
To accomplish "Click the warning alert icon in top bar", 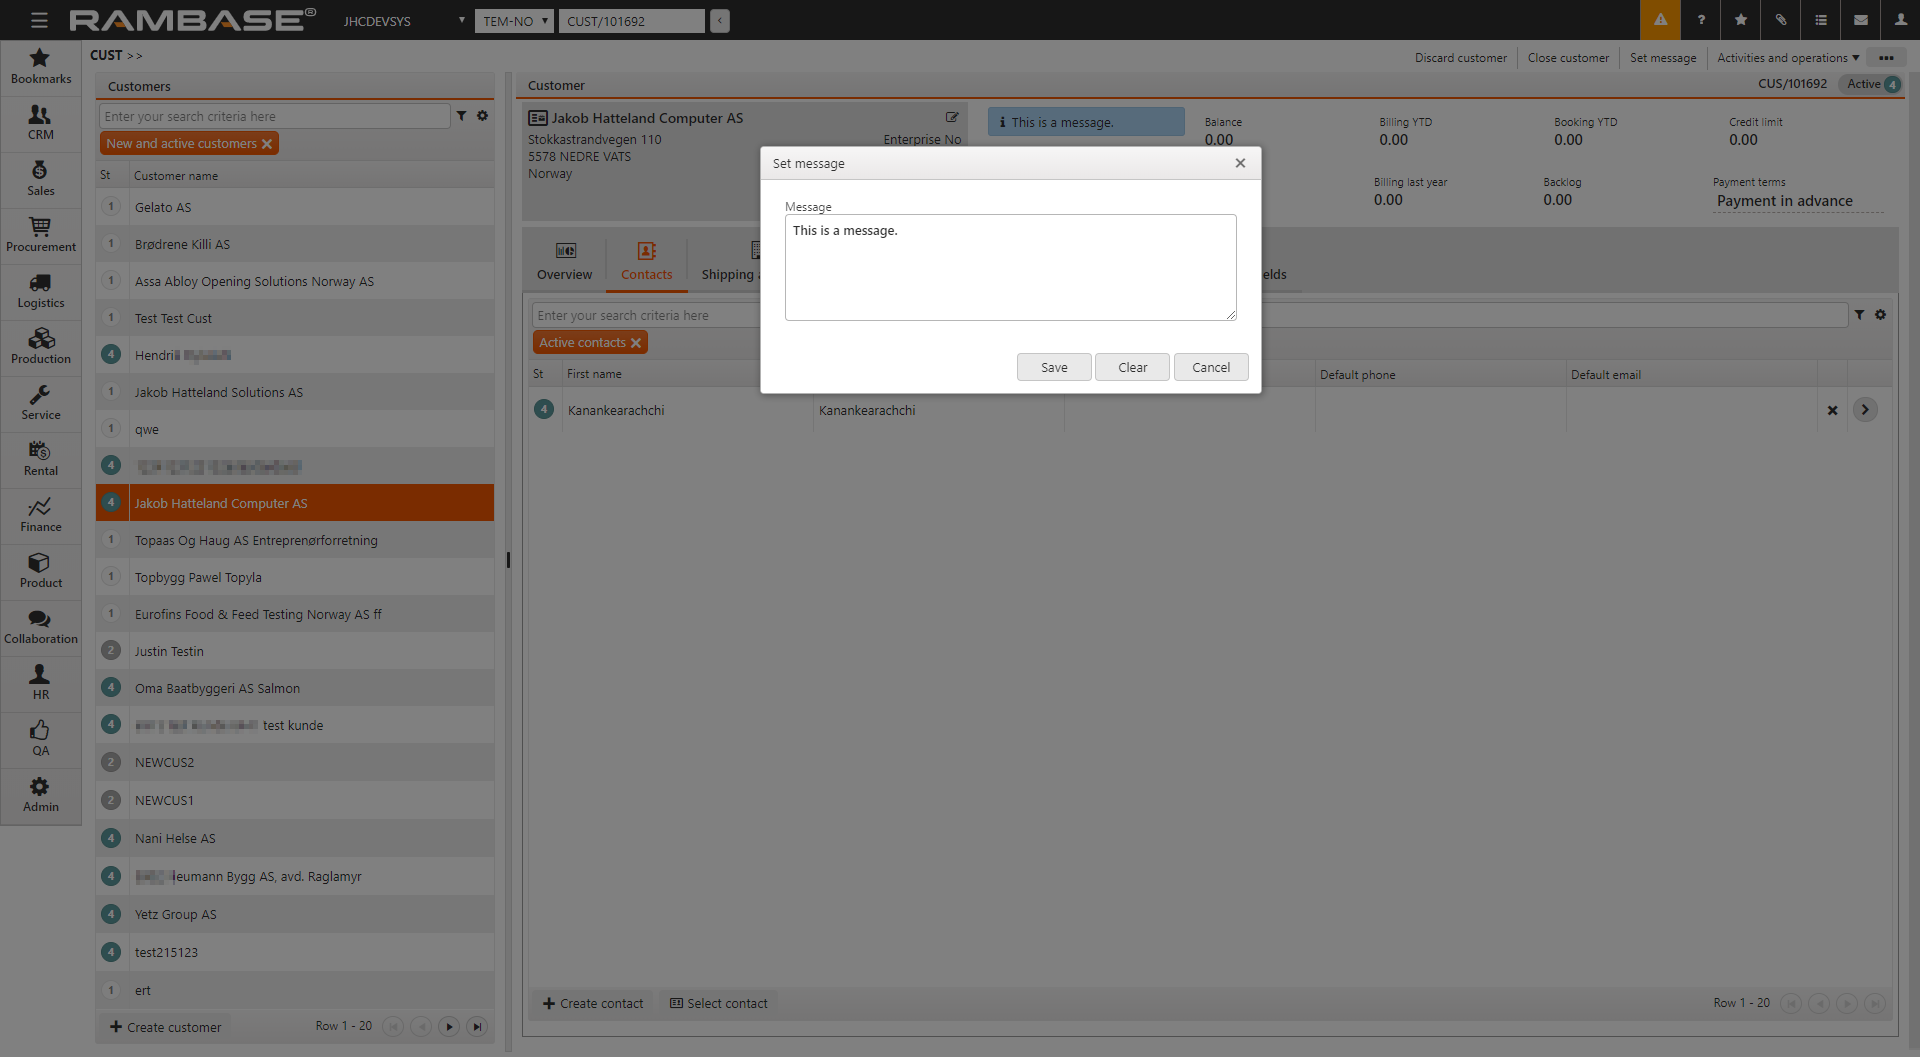I will tap(1660, 20).
